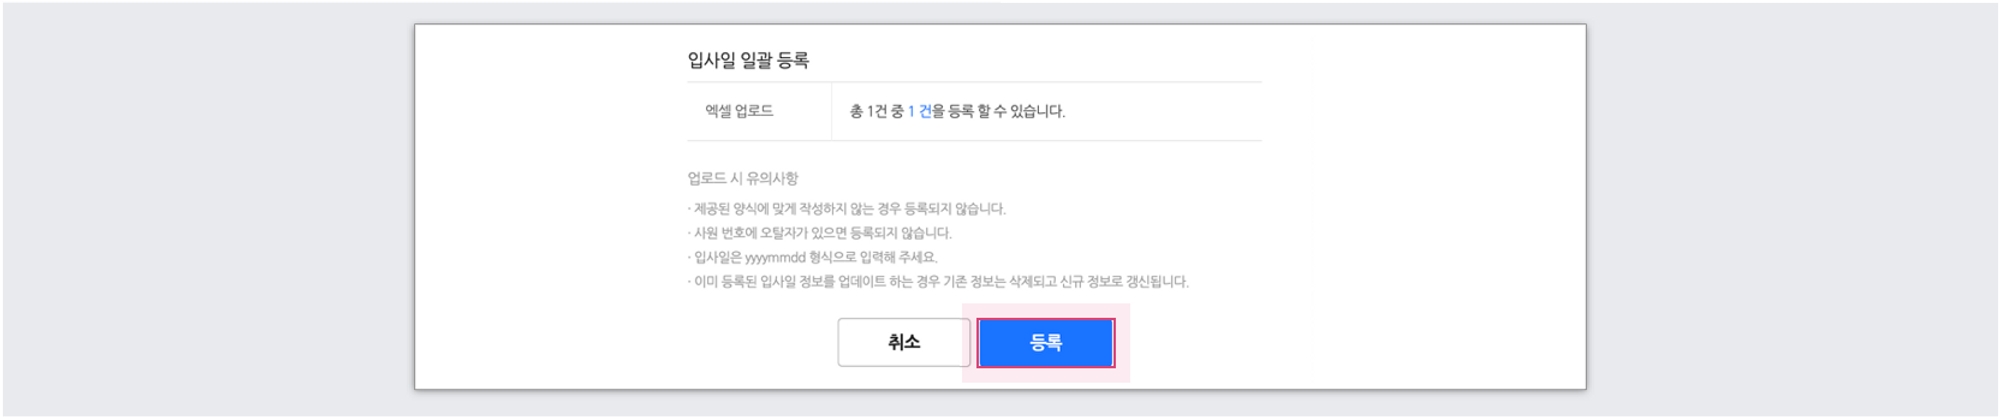Screen dimensions: 2000x418
Task: Select the 엑셀 업로드 row label
Action: click(x=739, y=111)
